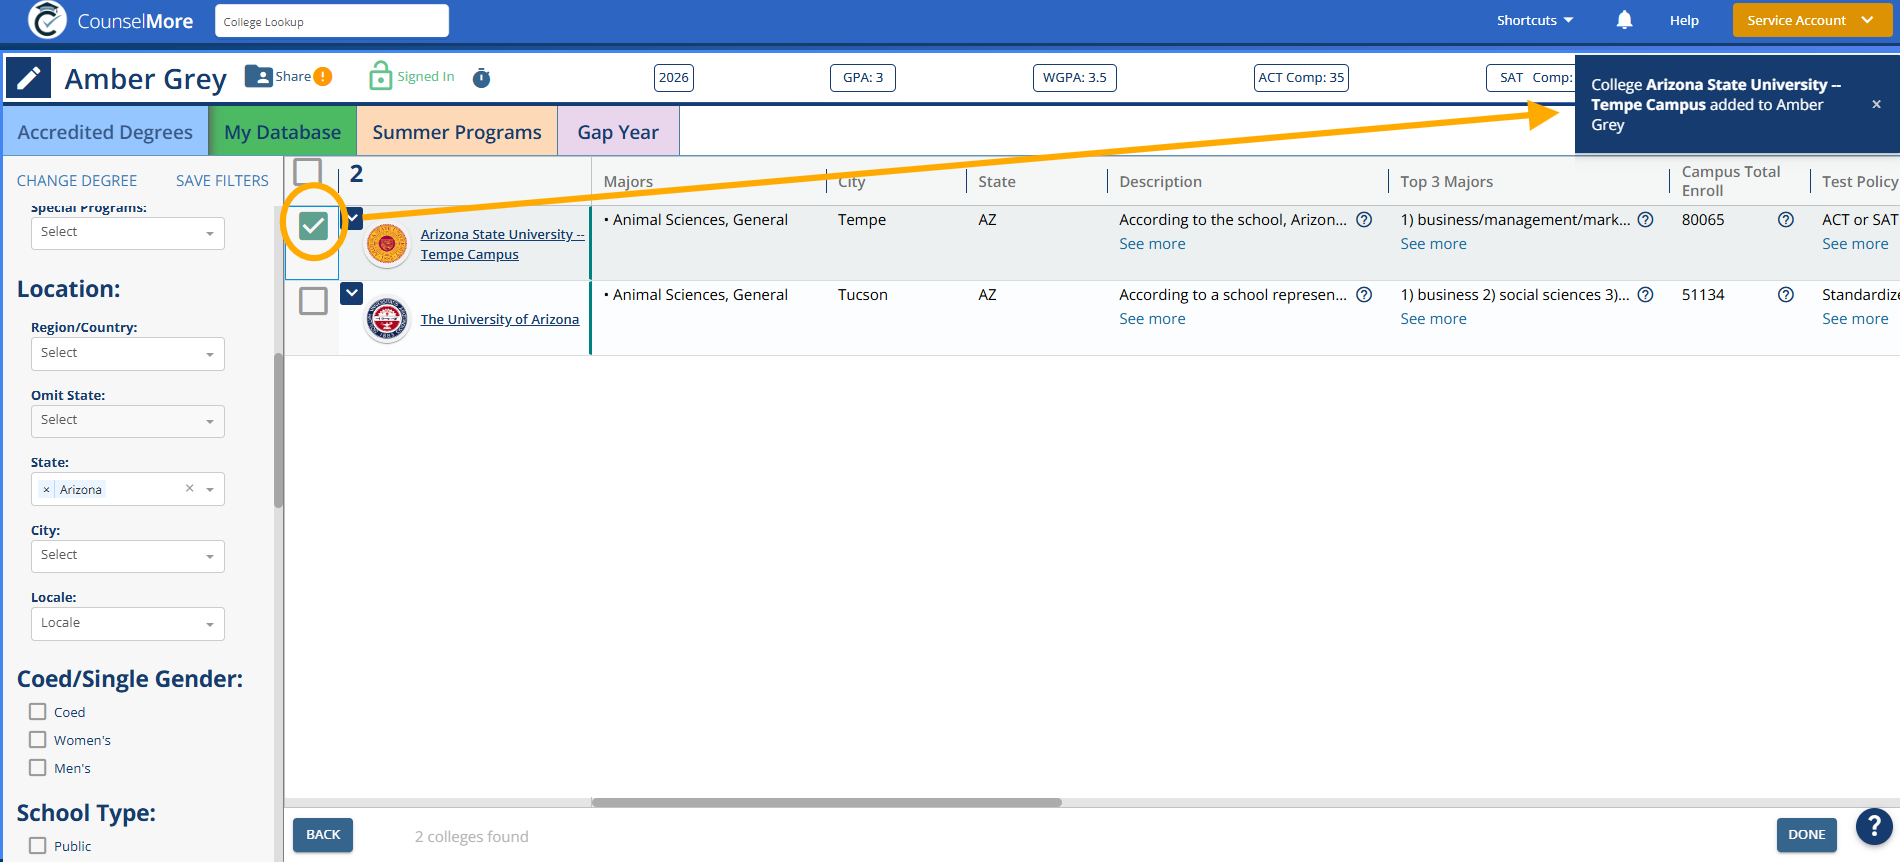Open the City select dropdown
1900x862 pixels.
[x=127, y=556]
